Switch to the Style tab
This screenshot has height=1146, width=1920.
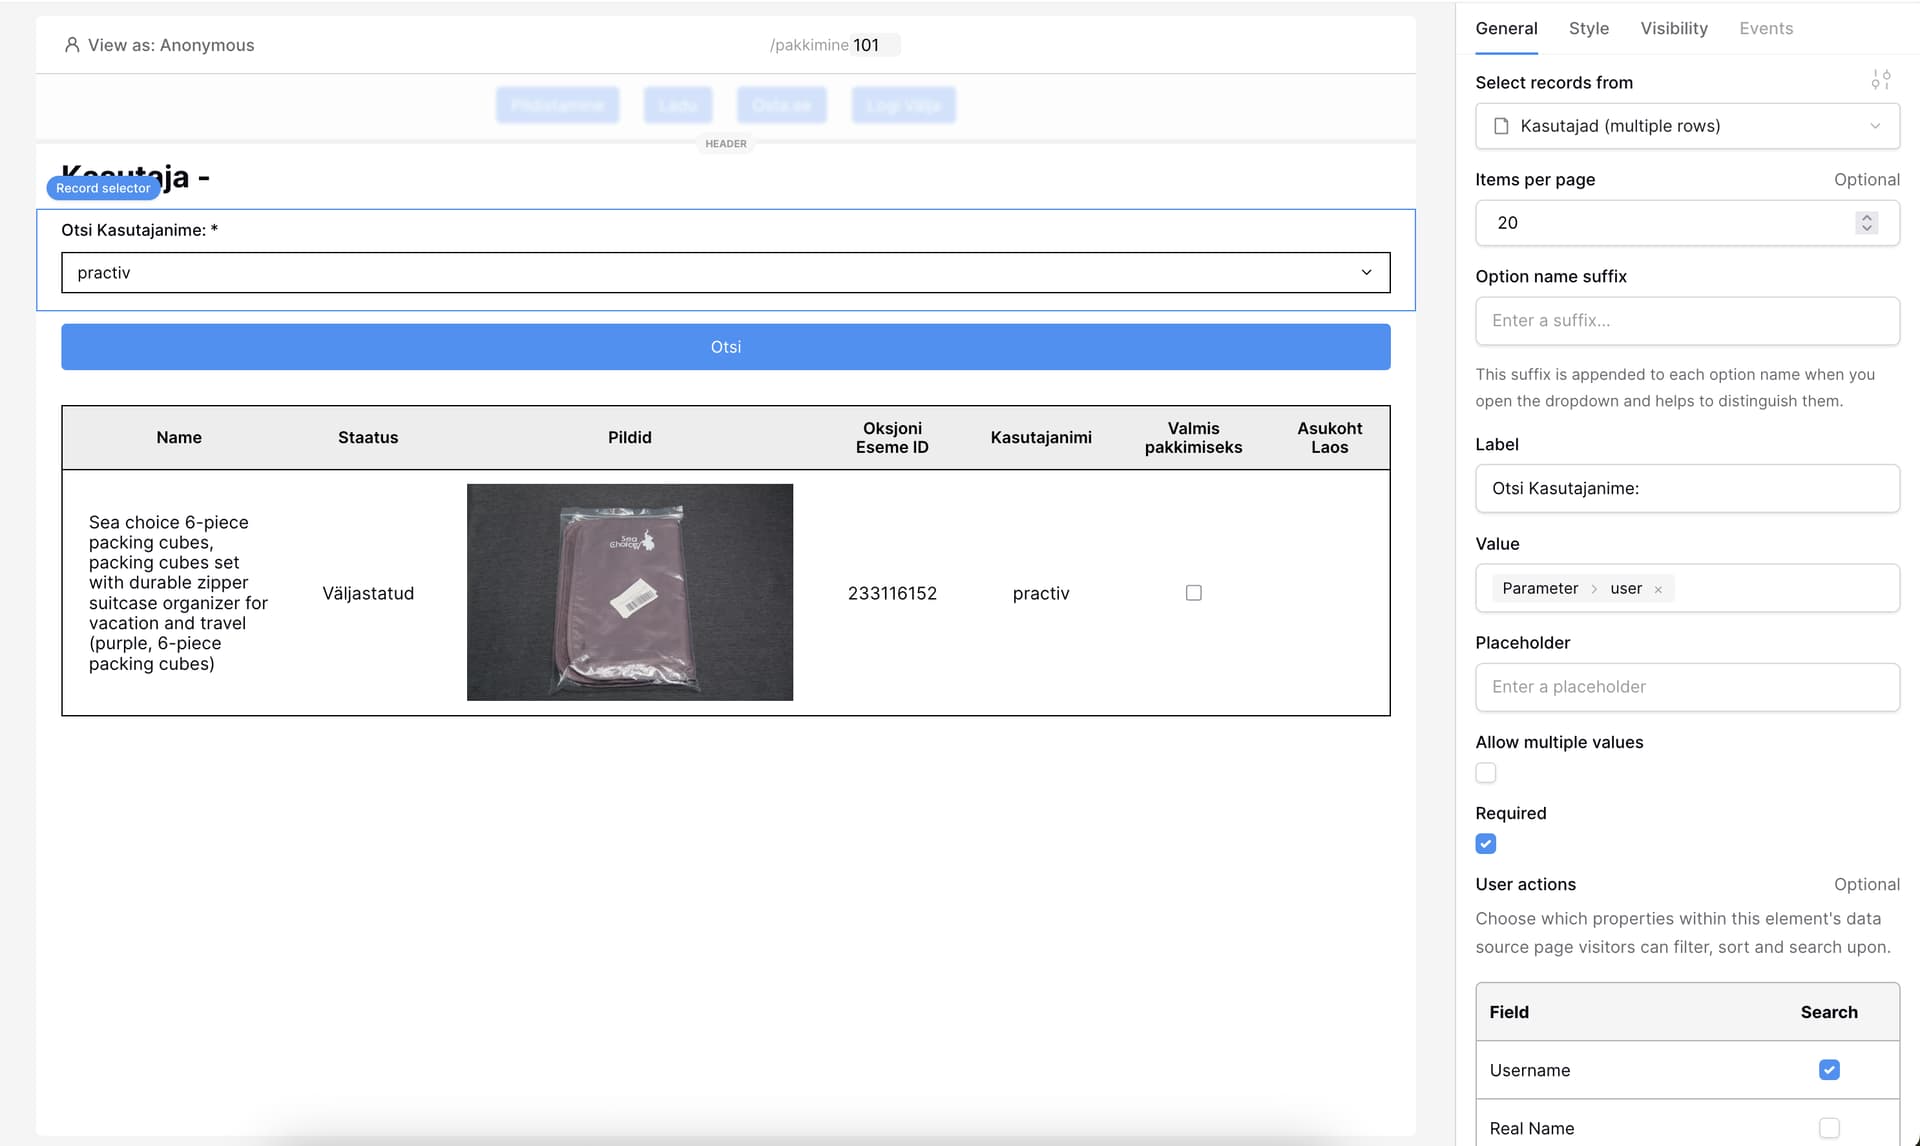coord(1588,28)
